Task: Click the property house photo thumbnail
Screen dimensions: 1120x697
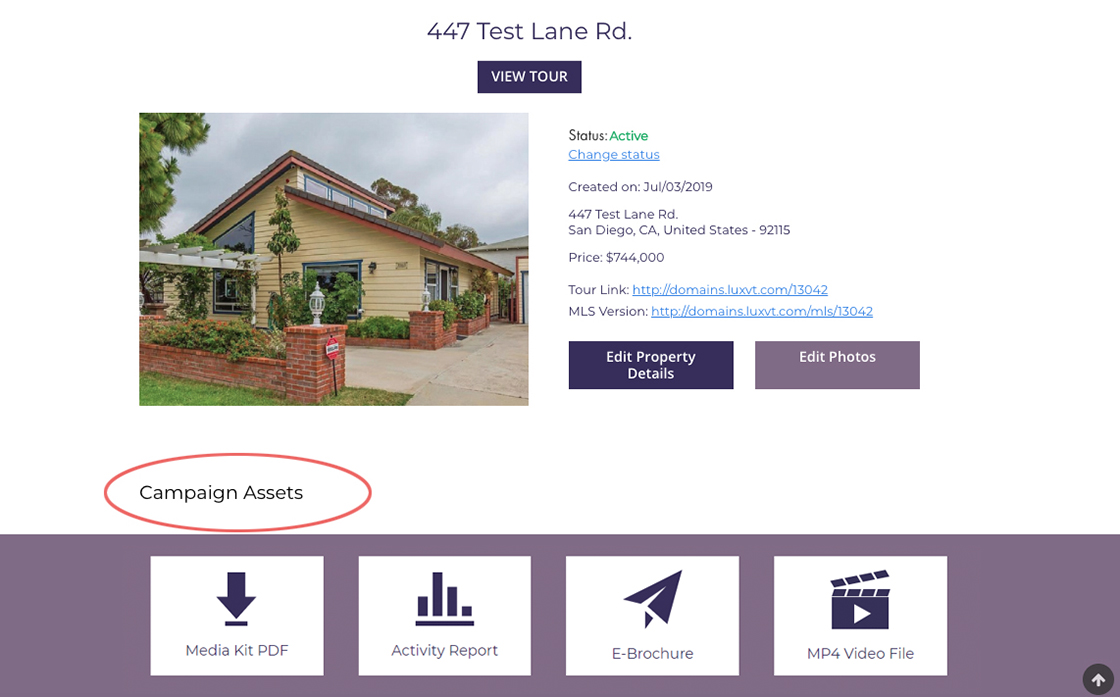Action: [334, 259]
